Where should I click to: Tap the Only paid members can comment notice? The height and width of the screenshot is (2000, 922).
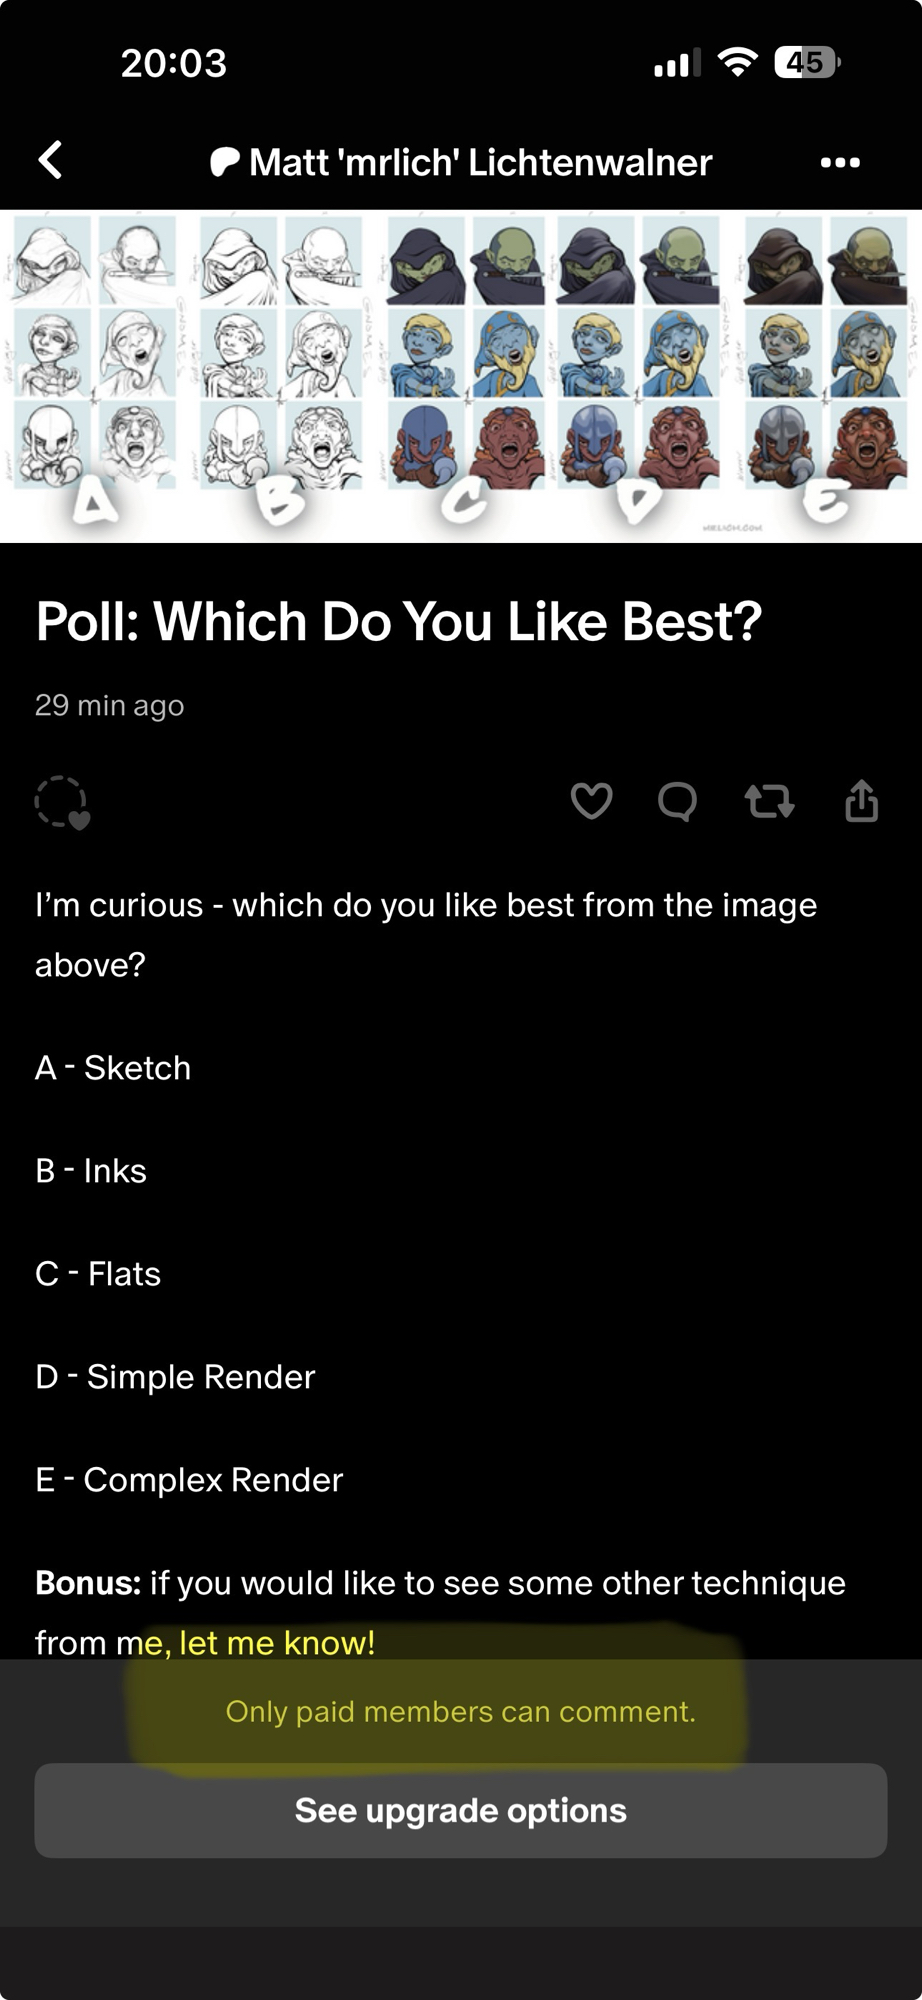[460, 1711]
